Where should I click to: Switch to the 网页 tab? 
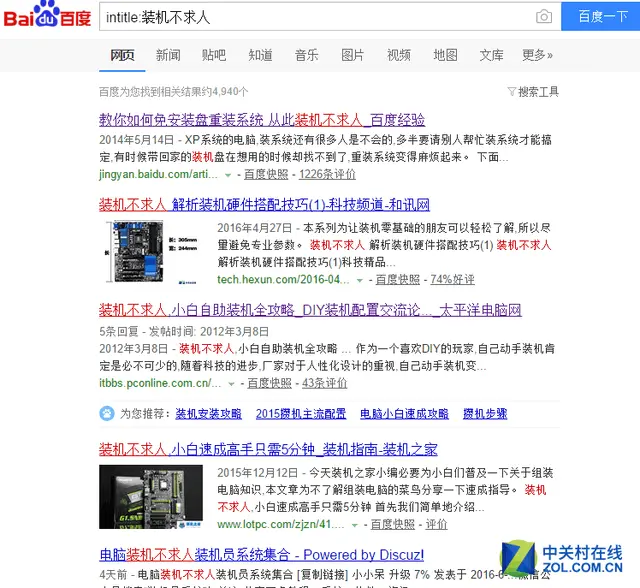[x=122, y=55]
